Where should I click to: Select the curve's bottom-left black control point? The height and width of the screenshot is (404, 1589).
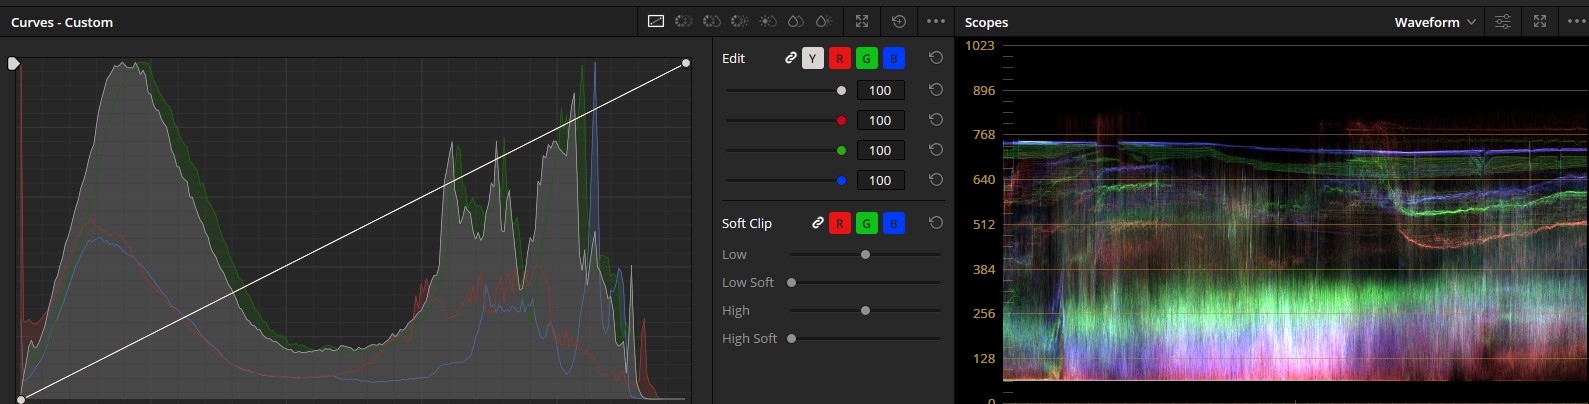coord(20,399)
